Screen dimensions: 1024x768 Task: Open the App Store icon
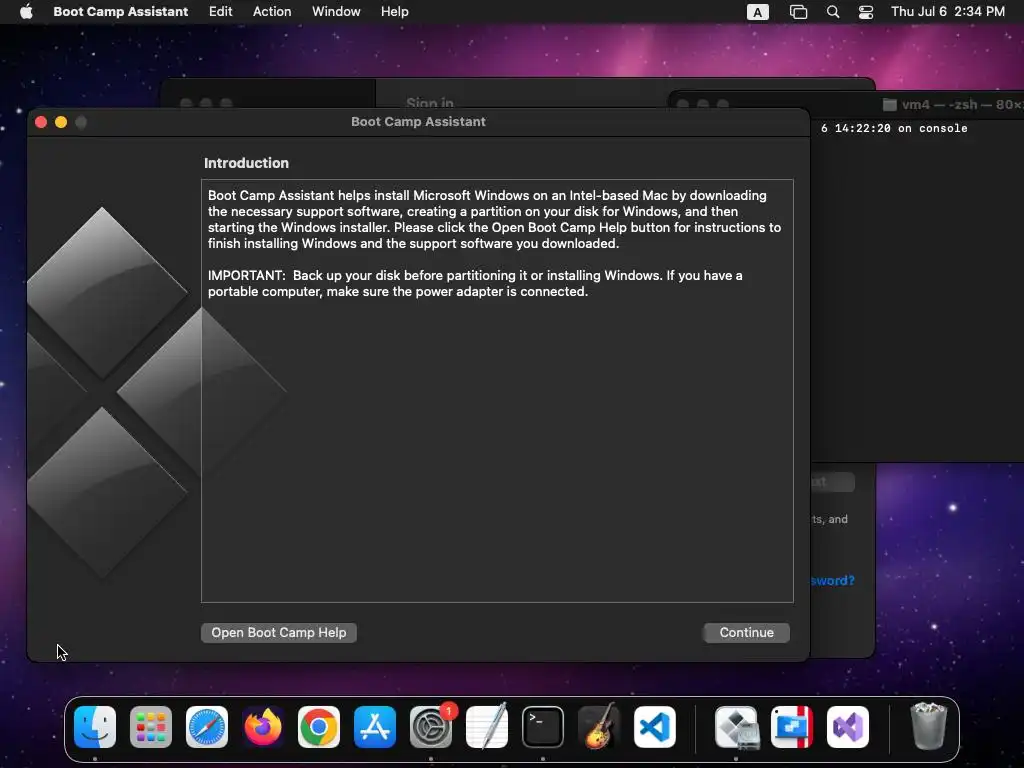[375, 727]
